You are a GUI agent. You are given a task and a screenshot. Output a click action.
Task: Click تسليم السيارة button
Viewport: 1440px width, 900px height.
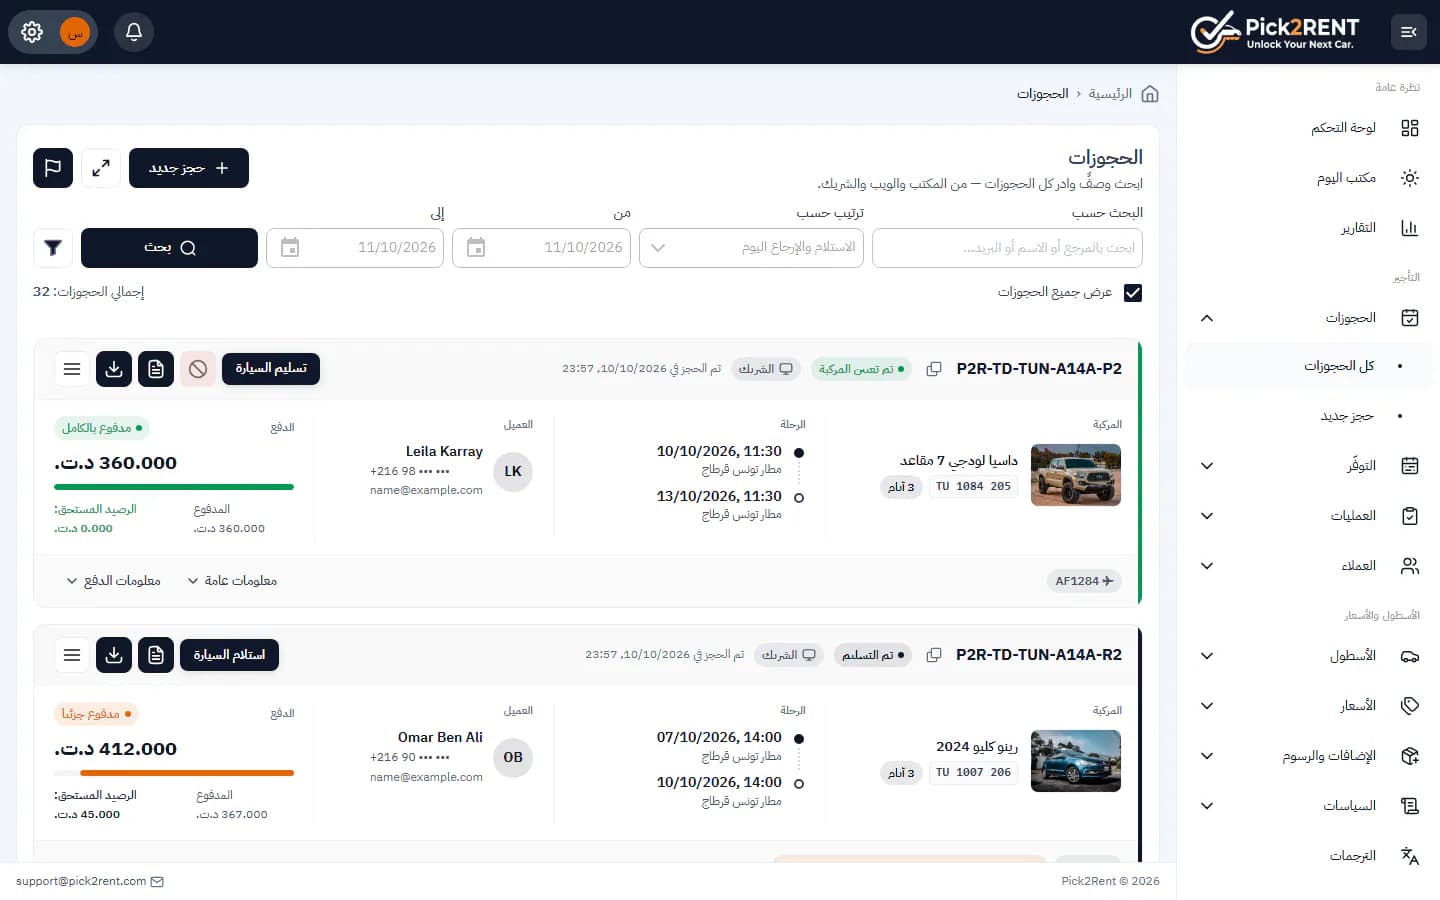pyautogui.click(x=271, y=369)
